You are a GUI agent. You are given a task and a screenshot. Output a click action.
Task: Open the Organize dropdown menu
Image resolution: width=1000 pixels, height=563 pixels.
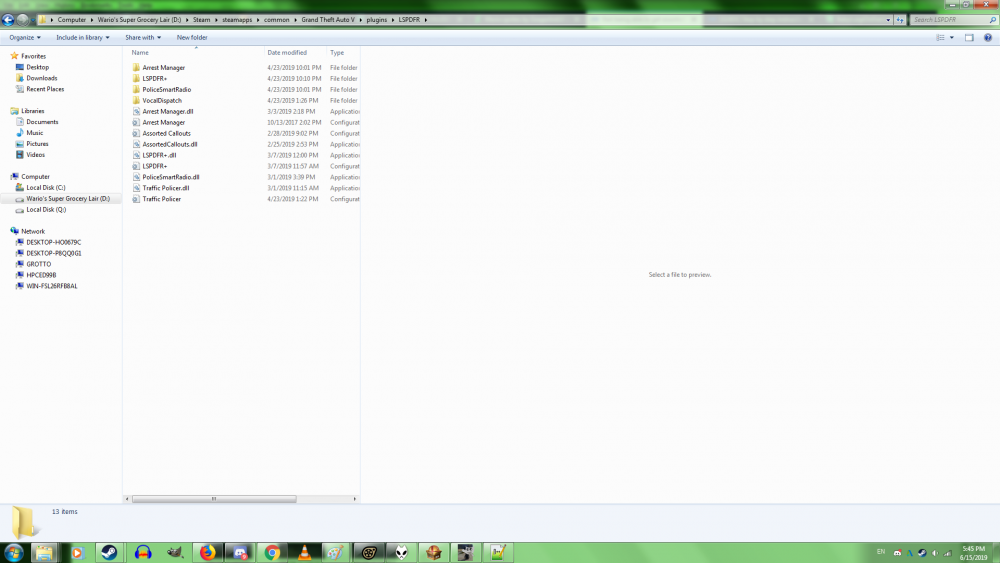(x=25, y=38)
